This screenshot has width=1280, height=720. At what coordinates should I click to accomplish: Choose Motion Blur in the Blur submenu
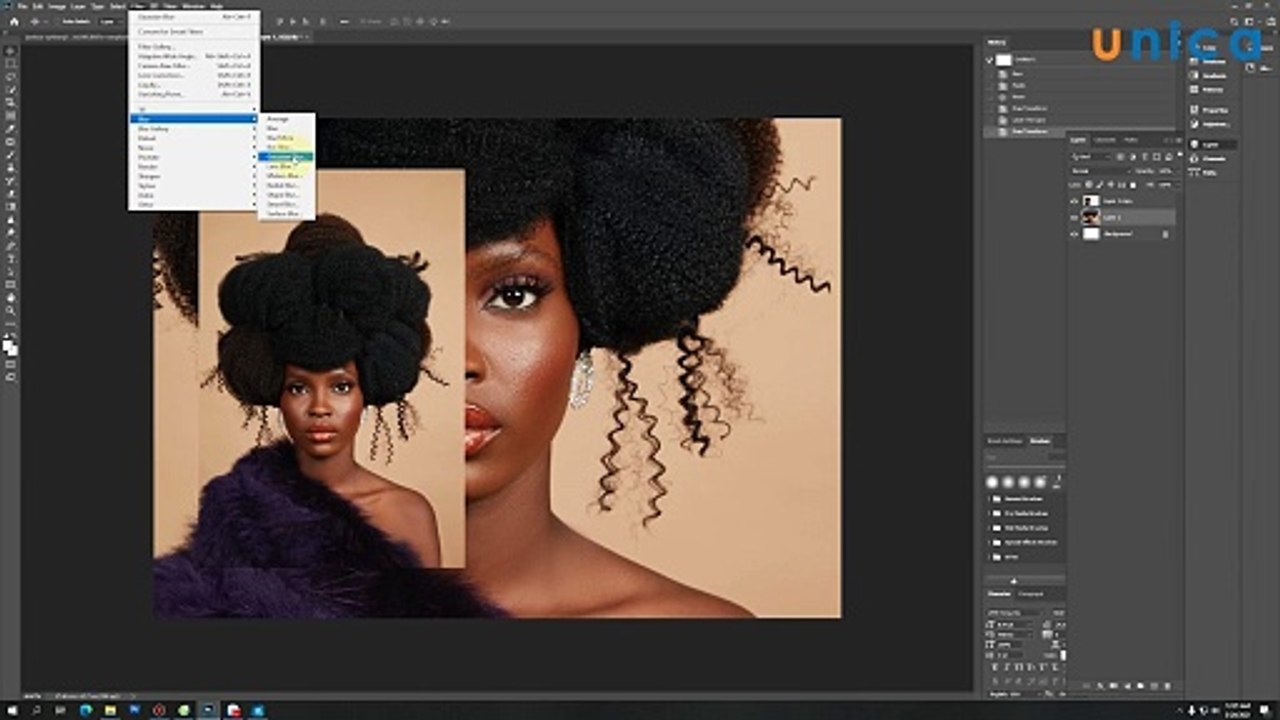point(285,176)
